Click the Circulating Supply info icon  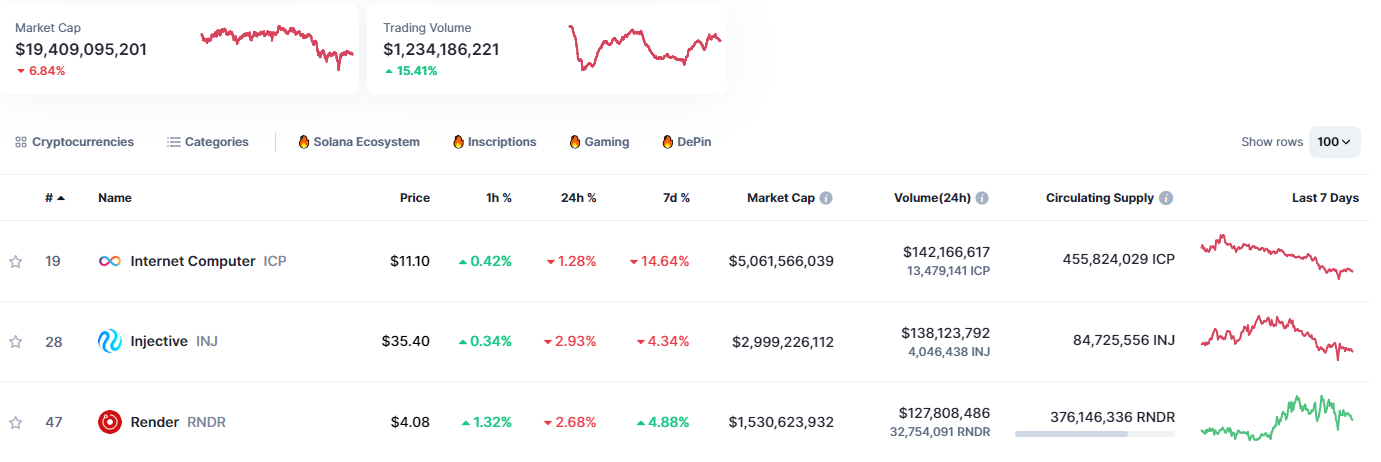(1166, 198)
